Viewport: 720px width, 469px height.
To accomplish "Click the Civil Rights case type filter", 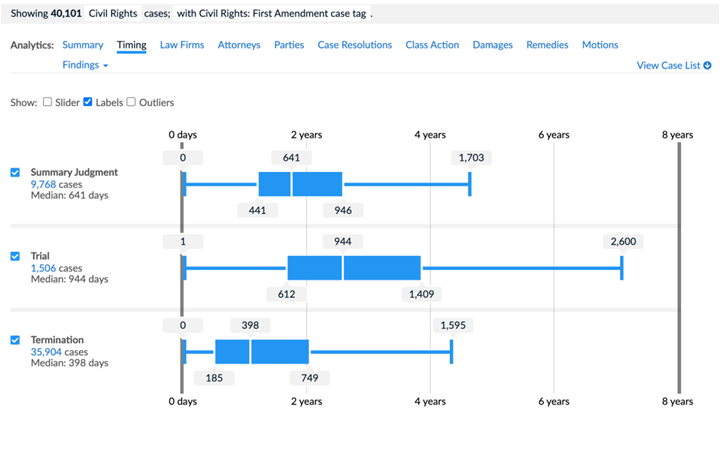I will 113,13.
